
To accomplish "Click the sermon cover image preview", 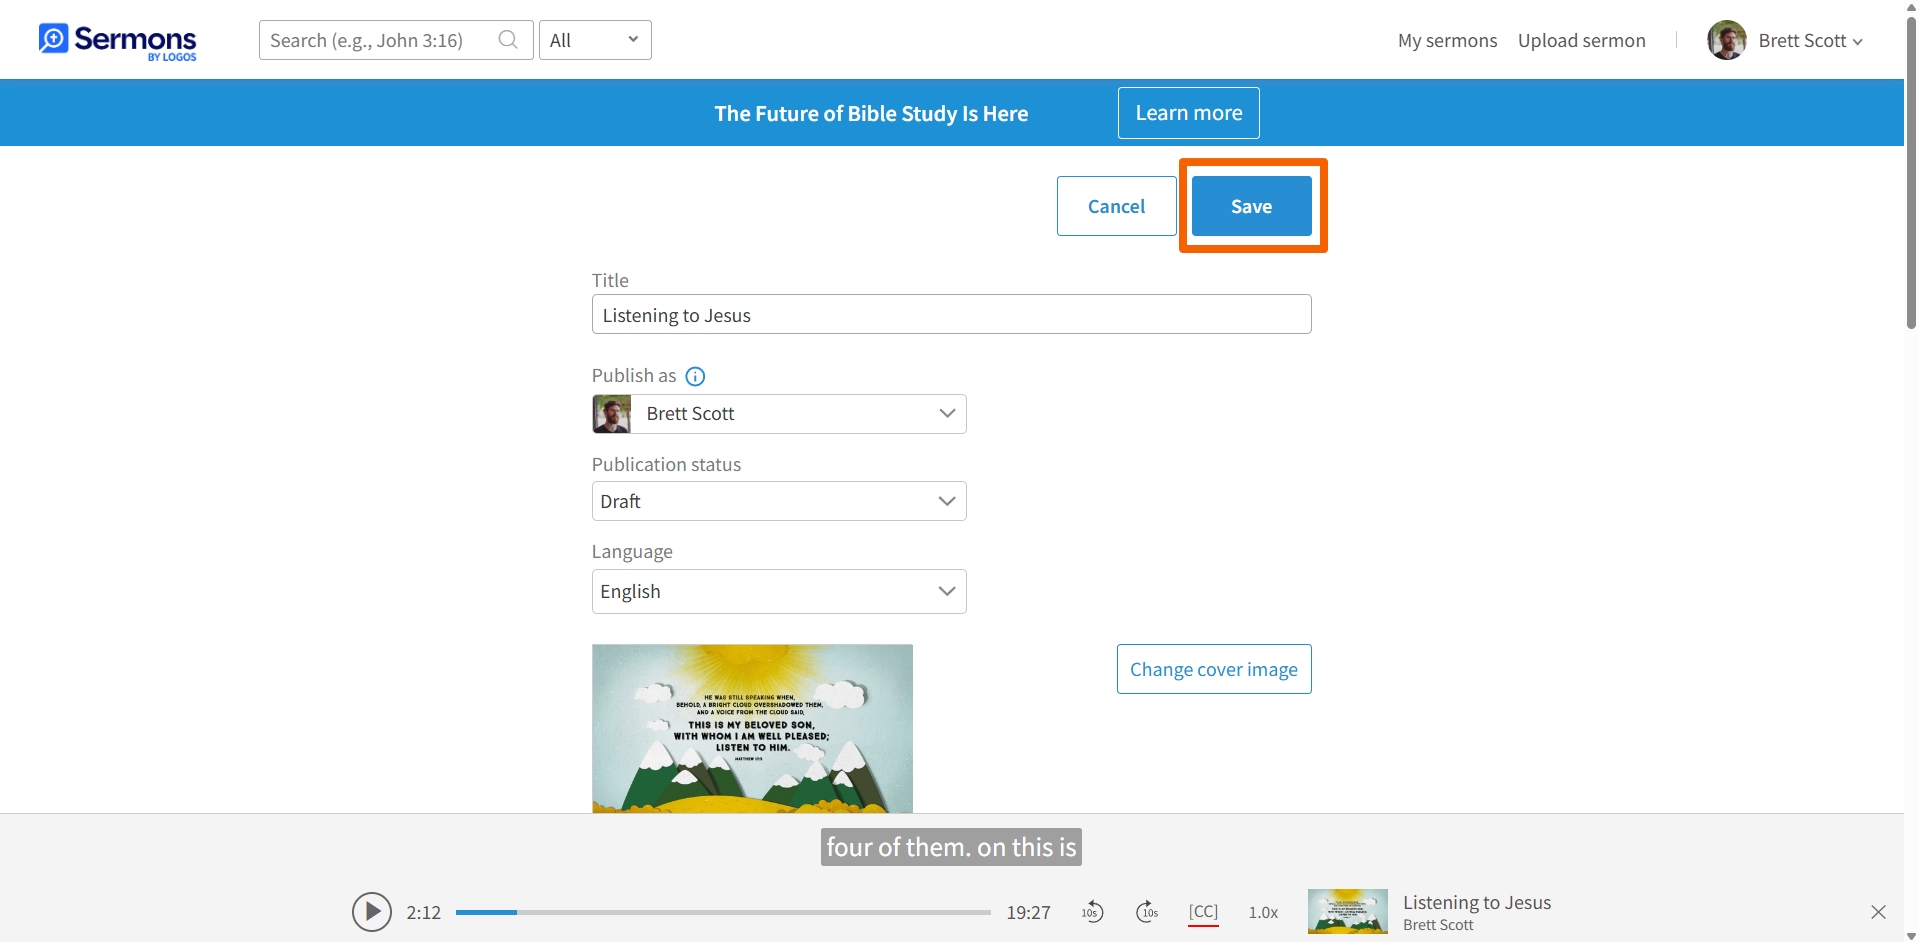I will coord(752,728).
